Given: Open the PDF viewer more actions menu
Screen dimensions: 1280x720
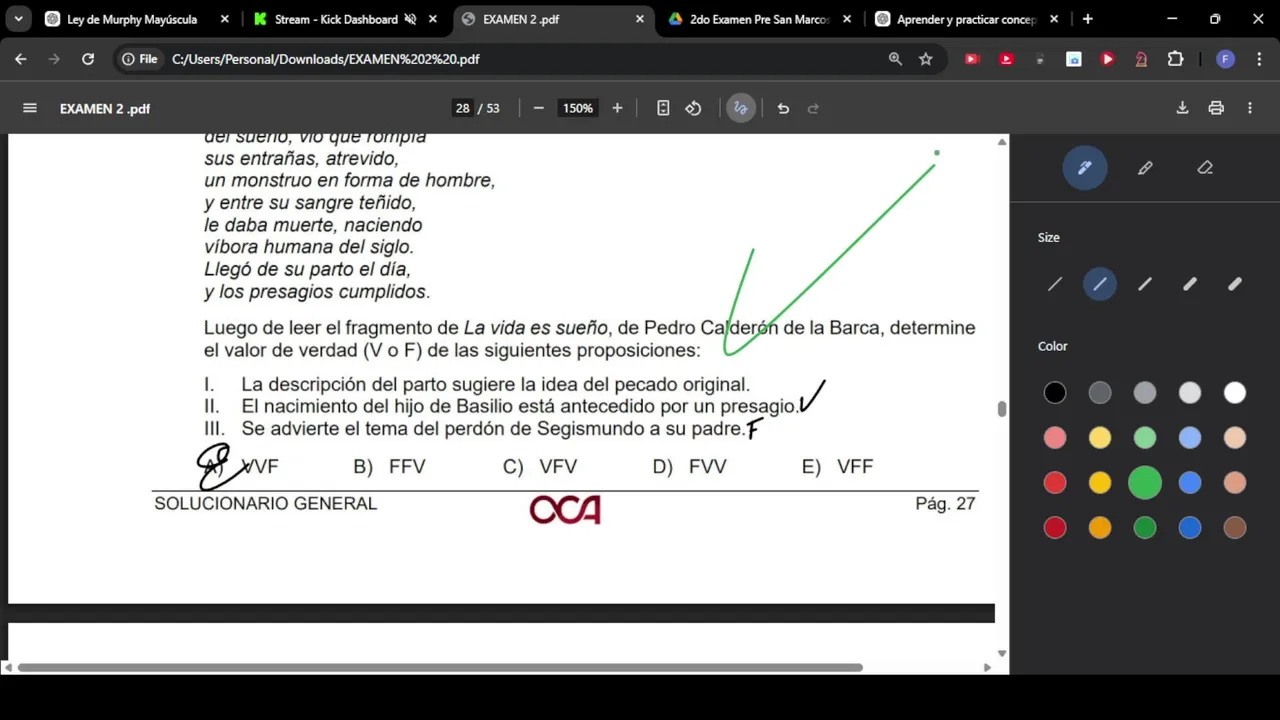Looking at the screenshot, I should tap(1250, 108).
